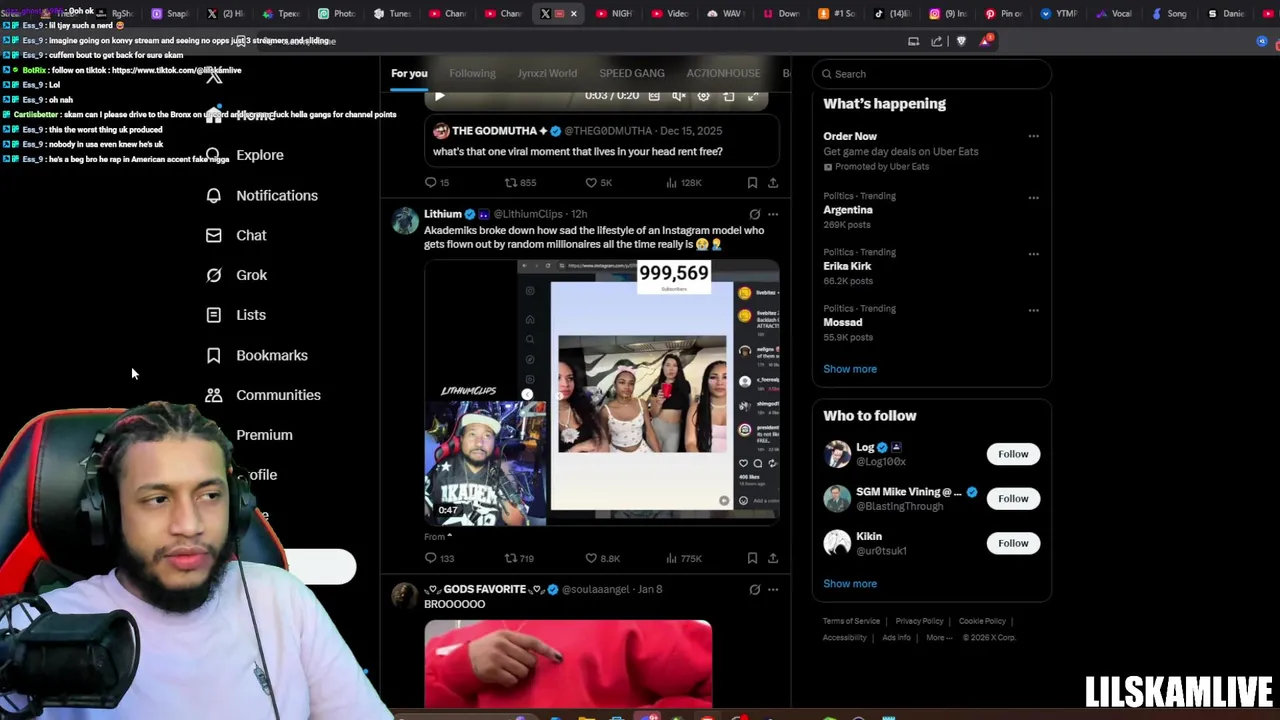Open more options for Argentina trend
Screen dimensions: 1280x720
tap(1033, 197)
